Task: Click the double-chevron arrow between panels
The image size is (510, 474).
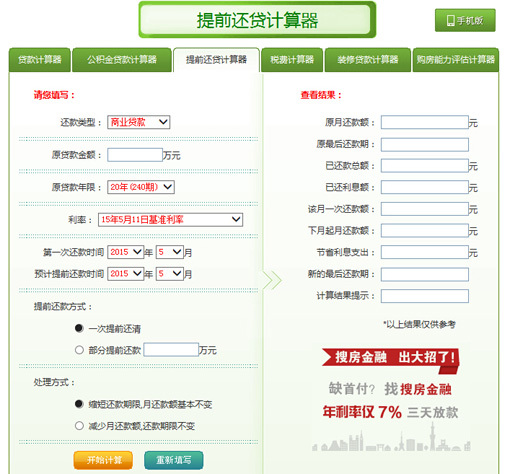Action: [272, 280]
